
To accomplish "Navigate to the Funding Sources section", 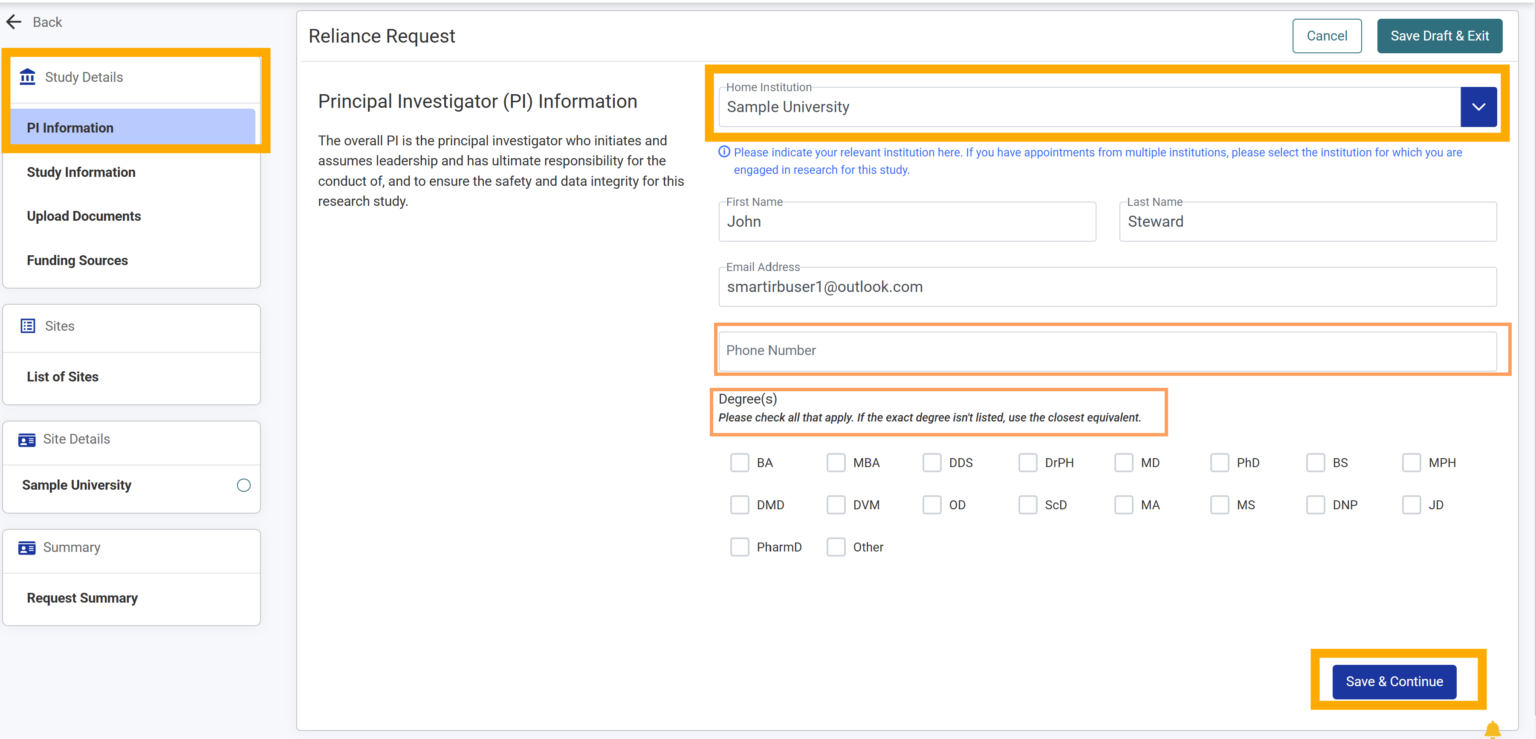I will point(77,260).
